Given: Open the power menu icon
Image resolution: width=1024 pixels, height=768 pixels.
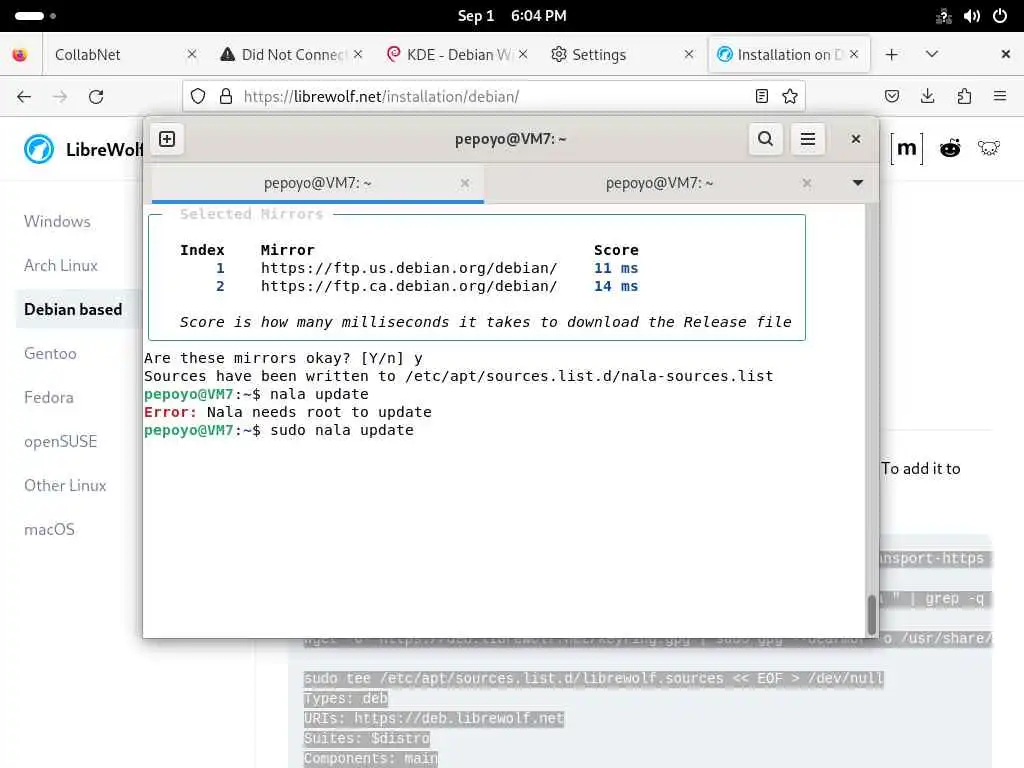Looking at the screenshot, I should (x=1000, y=16).
